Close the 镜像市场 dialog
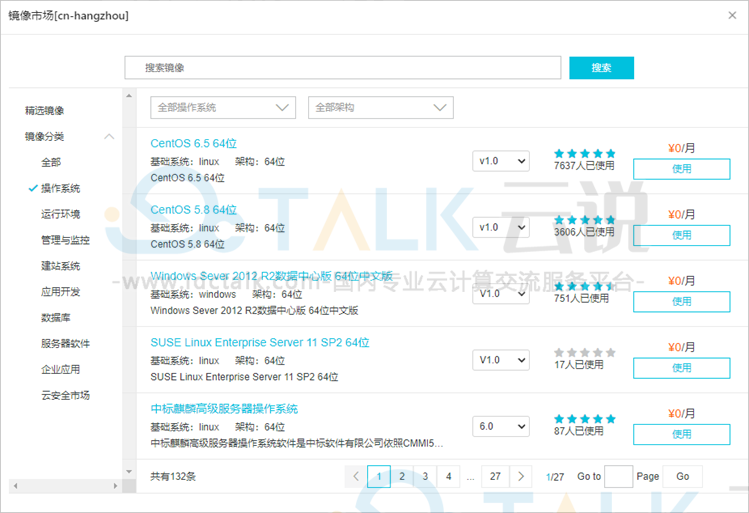The height and width of the screenshot is (513, 749). (x=732, y=16)
